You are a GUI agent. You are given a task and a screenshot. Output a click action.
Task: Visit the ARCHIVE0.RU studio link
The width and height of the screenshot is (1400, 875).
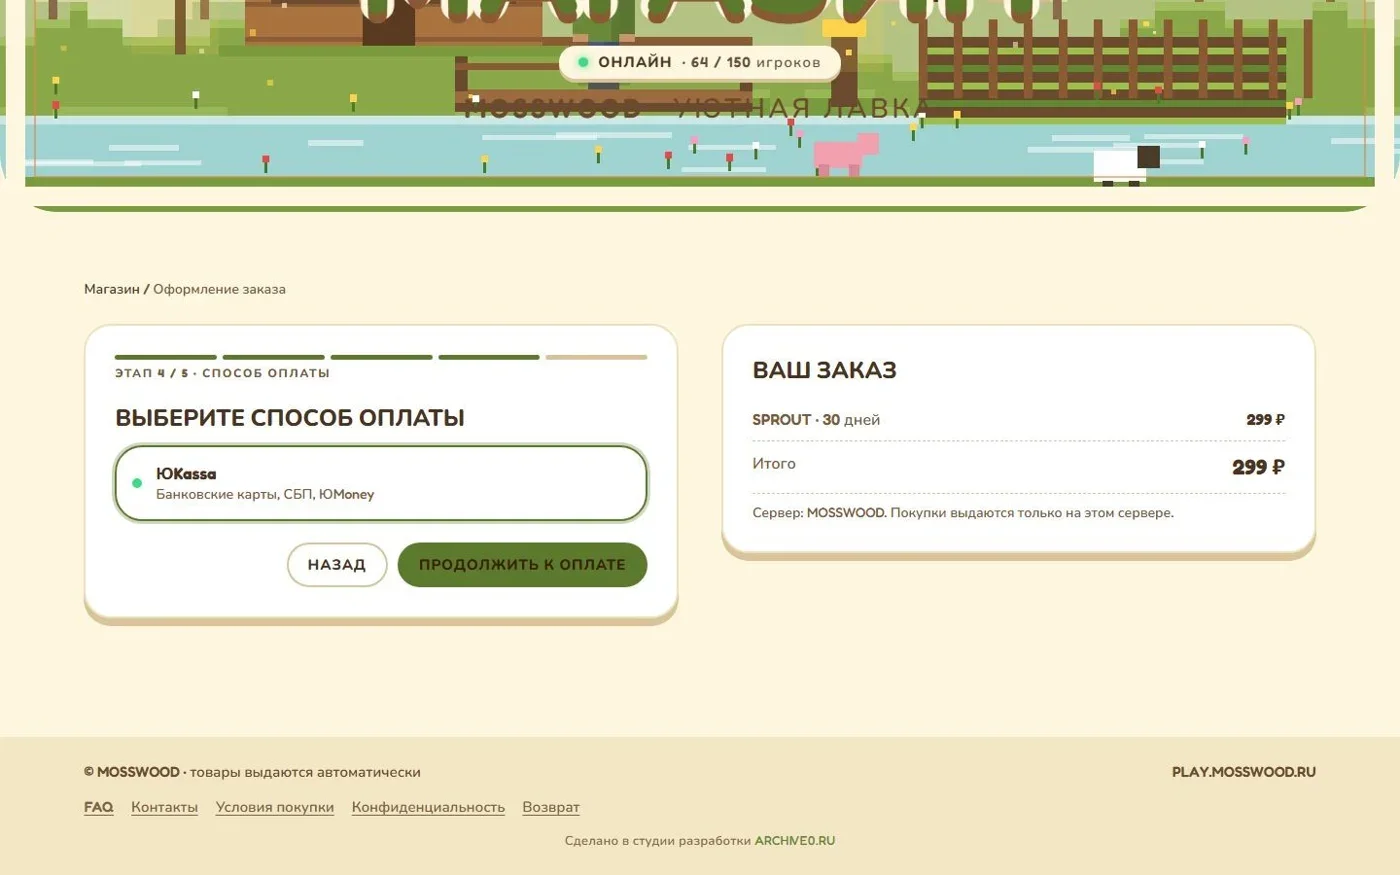click(795, 841)
